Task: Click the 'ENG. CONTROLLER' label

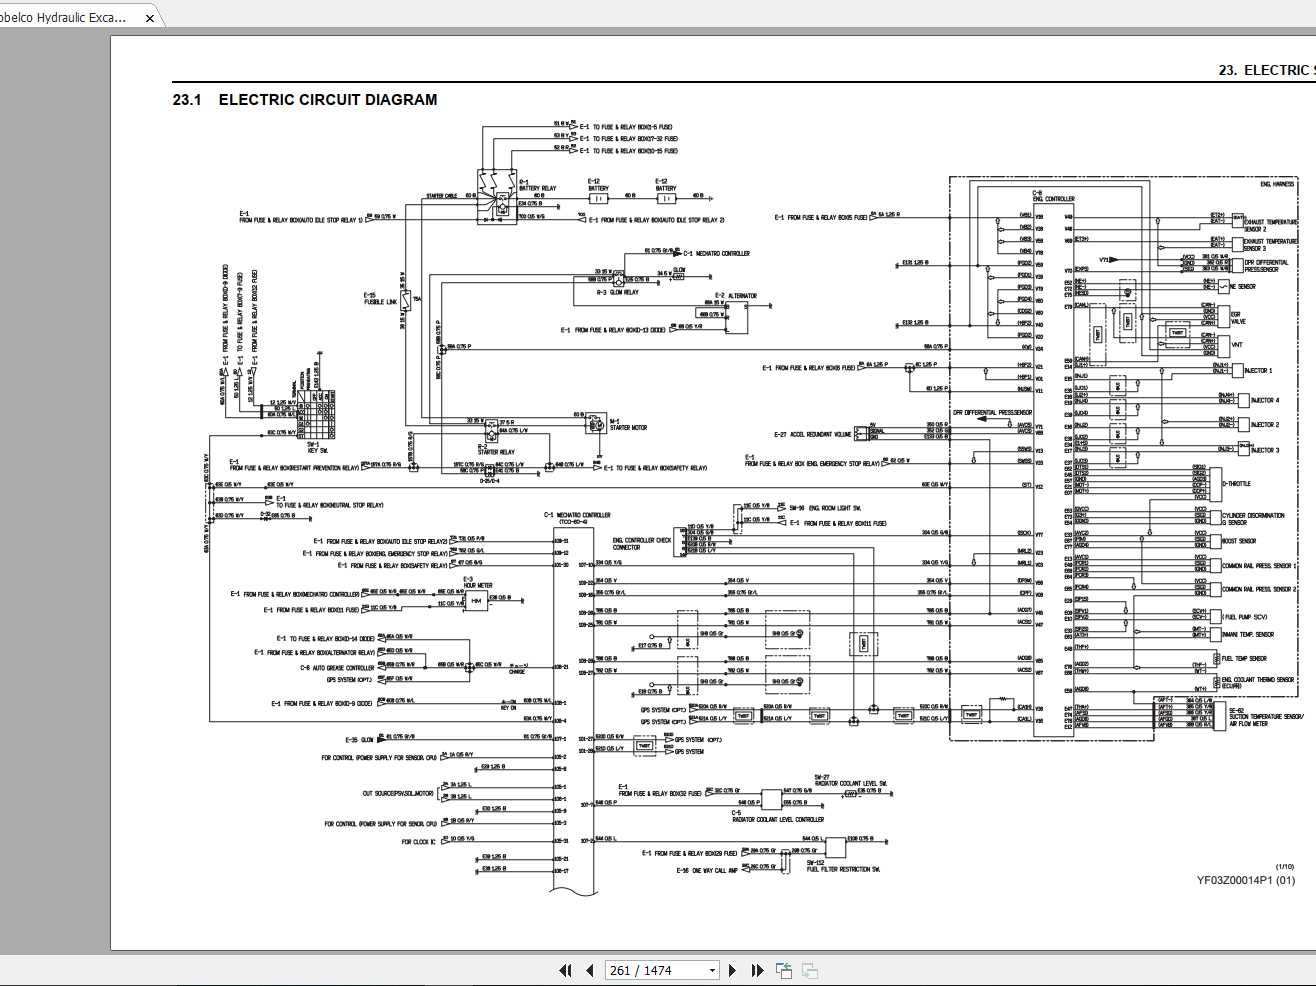Action: pyautogui.click(x=1053, y=199)
